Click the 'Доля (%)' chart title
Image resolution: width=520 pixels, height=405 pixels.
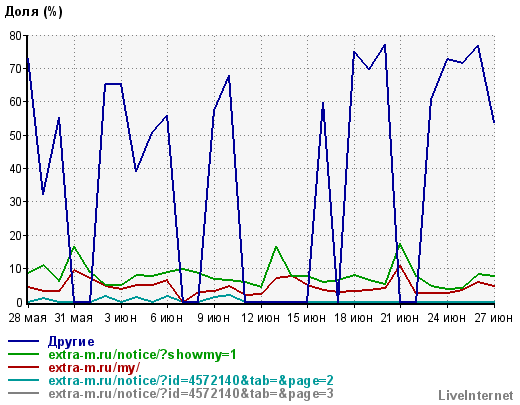tap(33, 12)
